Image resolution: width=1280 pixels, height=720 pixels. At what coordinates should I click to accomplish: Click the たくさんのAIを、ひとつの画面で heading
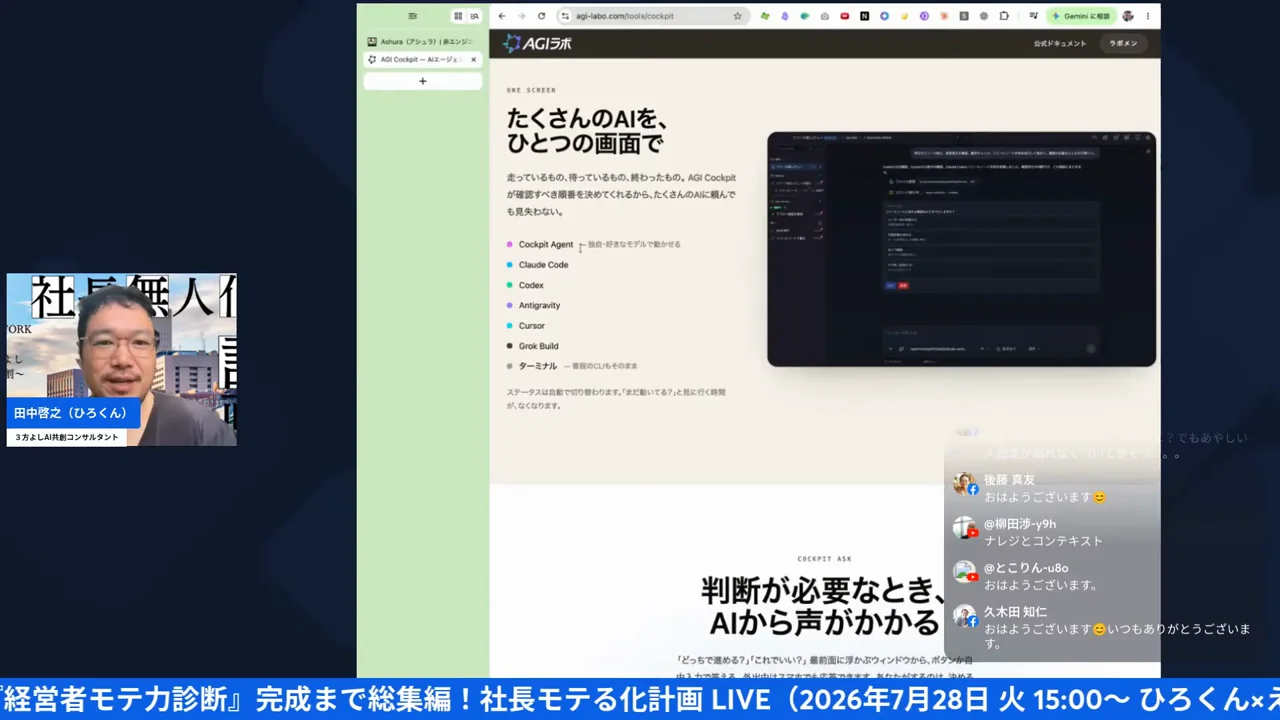point(588,131)
